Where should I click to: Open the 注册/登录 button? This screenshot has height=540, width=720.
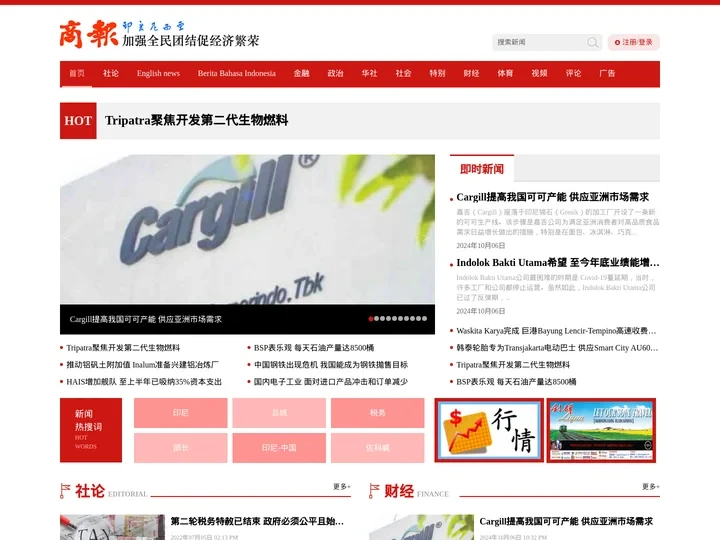[634, 42]
